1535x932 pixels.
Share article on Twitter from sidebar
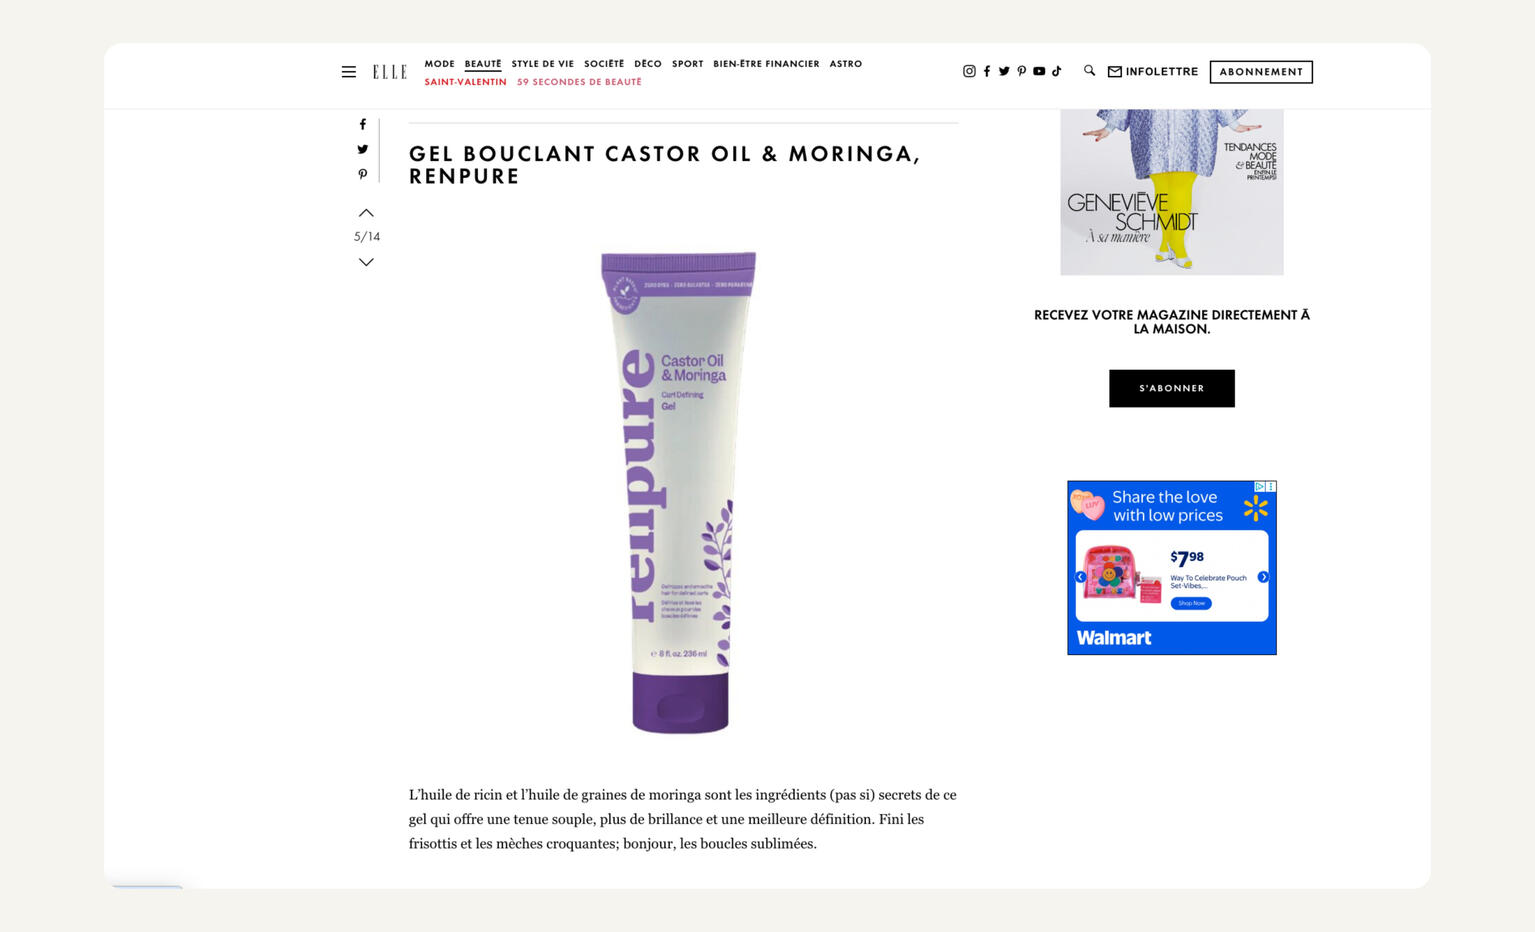[363, 149]
